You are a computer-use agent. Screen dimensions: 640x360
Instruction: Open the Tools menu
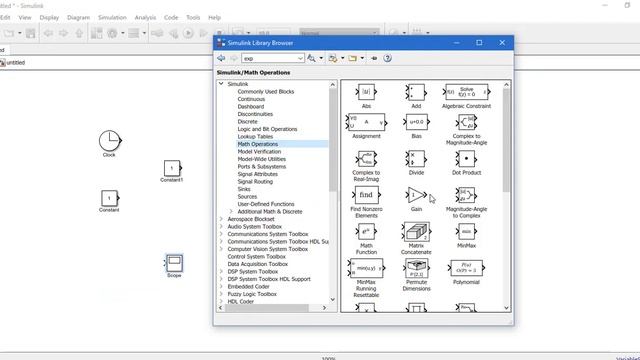193,18
